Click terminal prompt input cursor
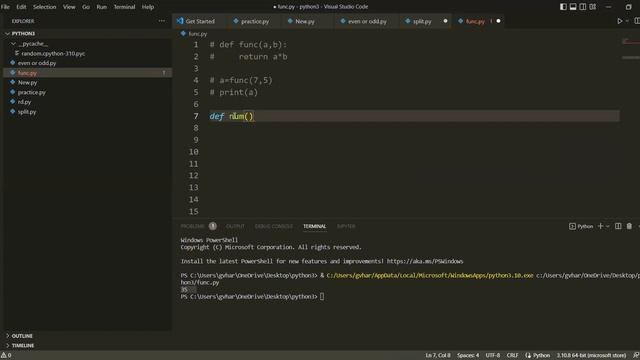The height and width of the screenshot is (360, 640). click(322, 297)
